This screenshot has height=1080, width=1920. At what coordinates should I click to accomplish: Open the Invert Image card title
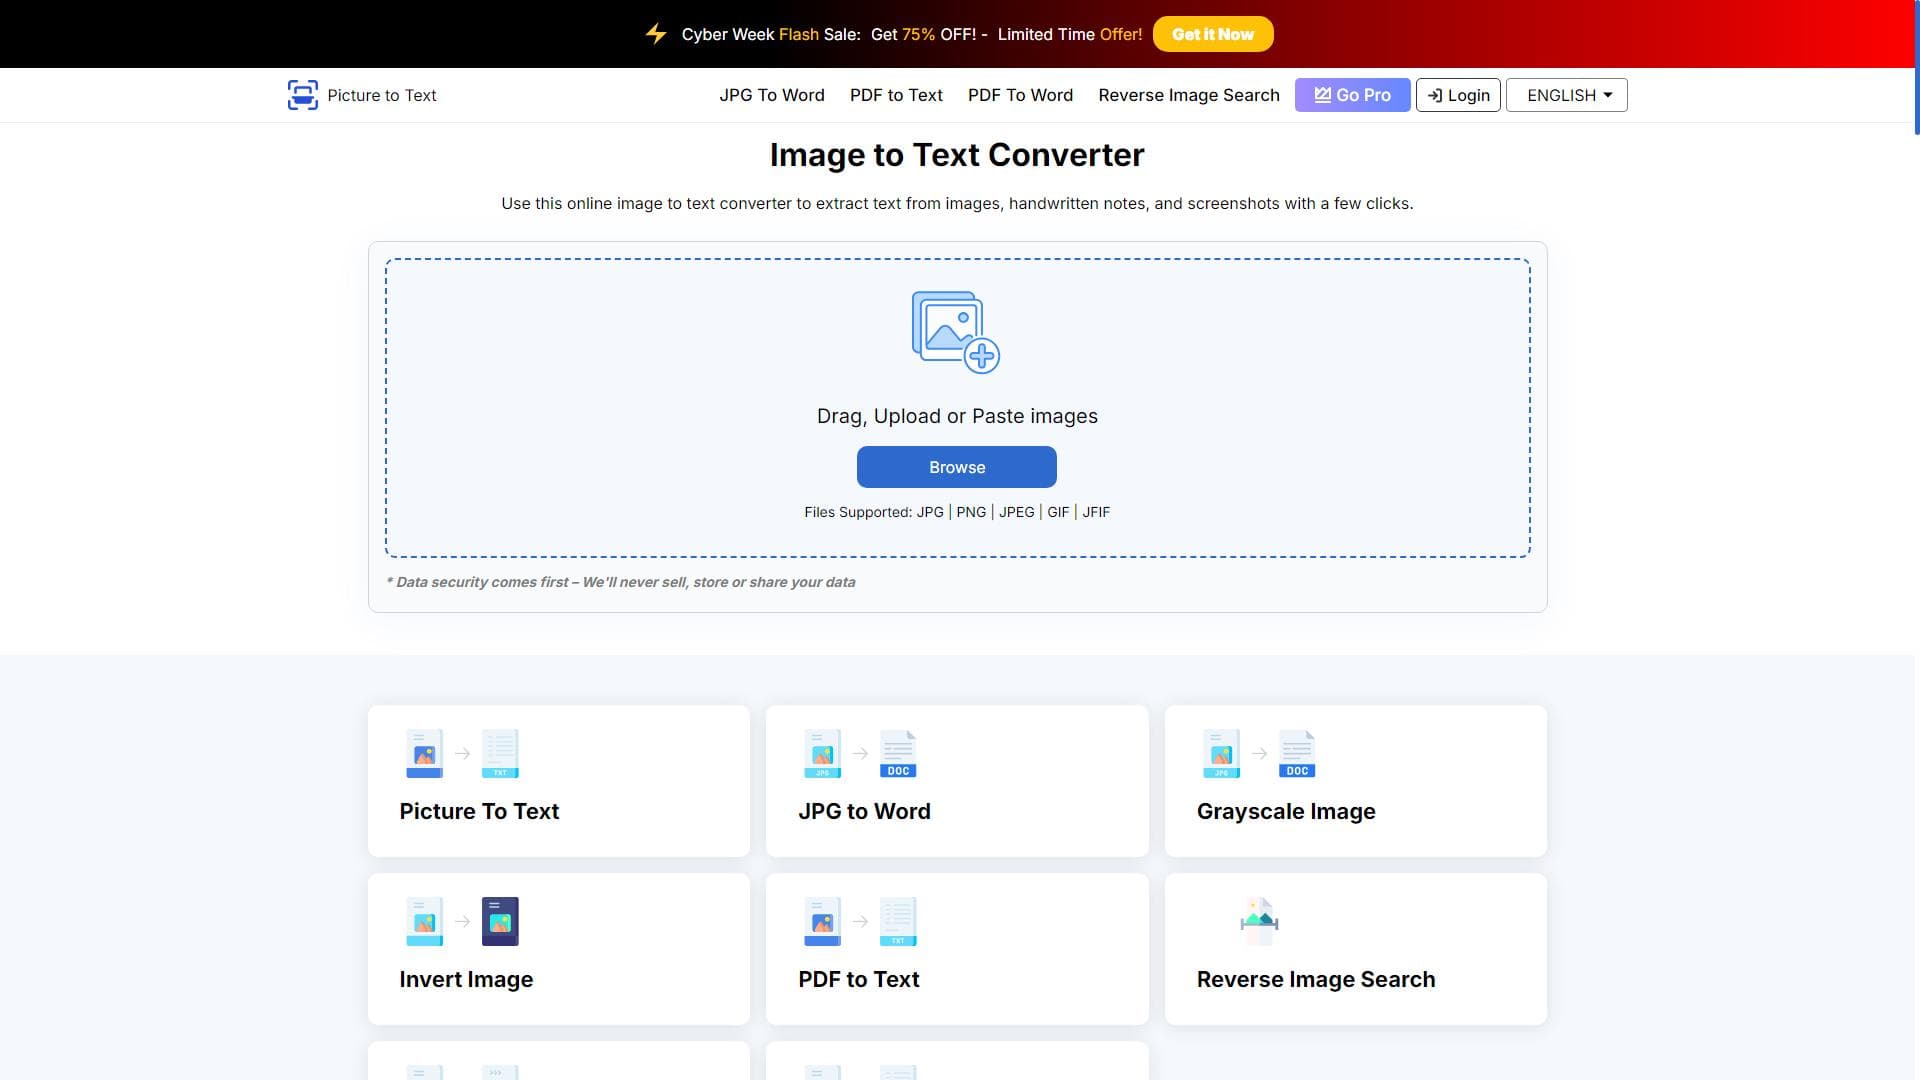[x=466, y=979]
